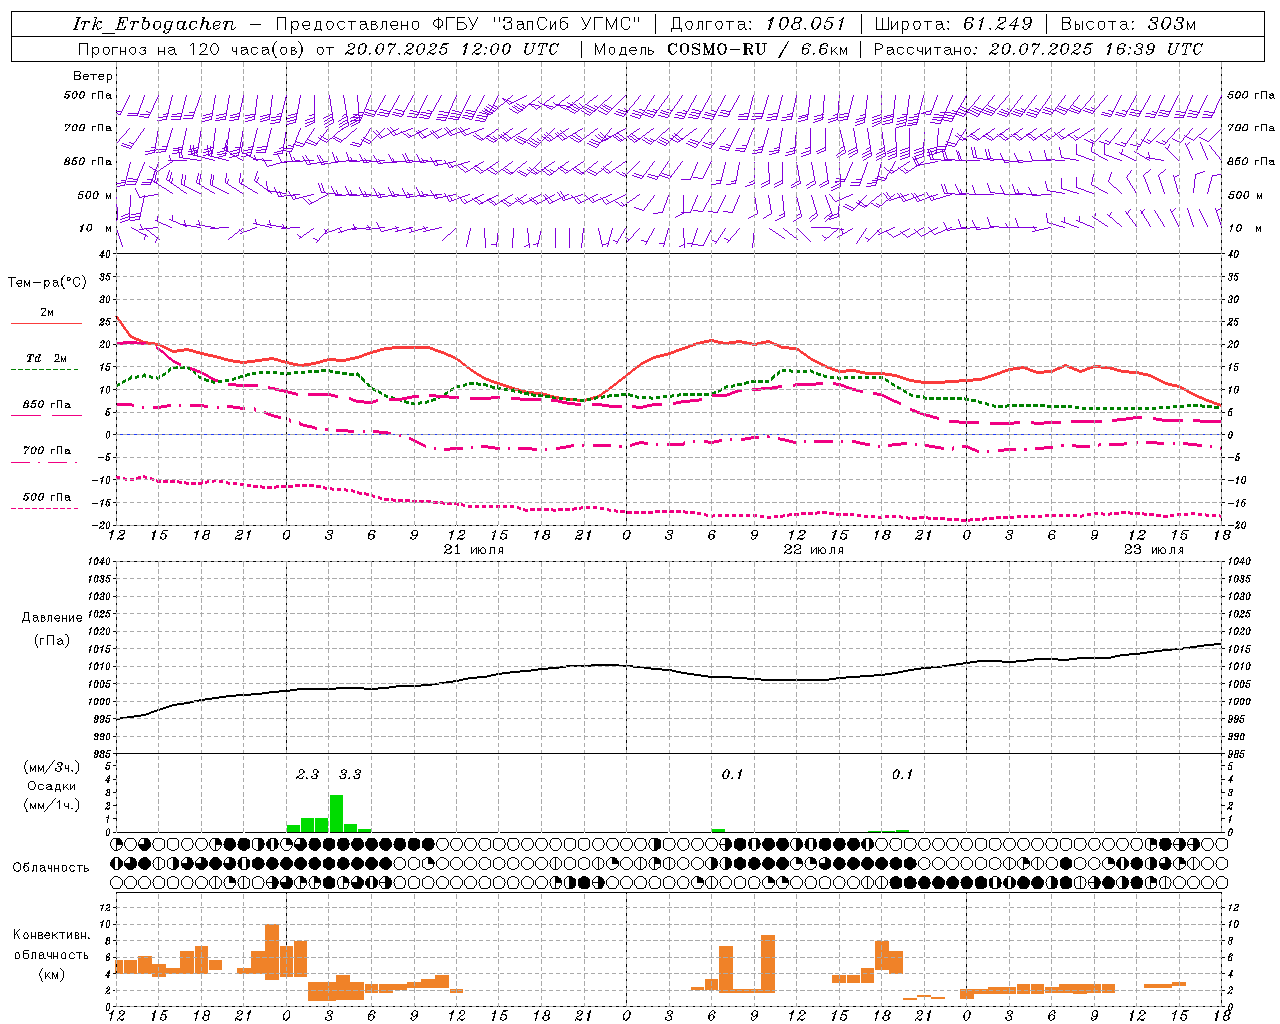Click the Осадки panel label
Viewport: 1280px width, 1024px height.
(51, 786)
